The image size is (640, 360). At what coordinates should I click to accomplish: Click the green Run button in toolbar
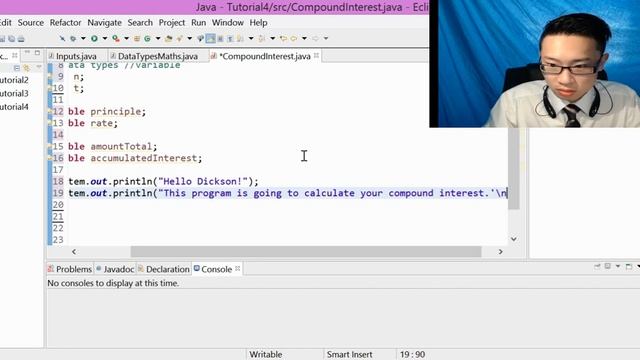point(94,38)
